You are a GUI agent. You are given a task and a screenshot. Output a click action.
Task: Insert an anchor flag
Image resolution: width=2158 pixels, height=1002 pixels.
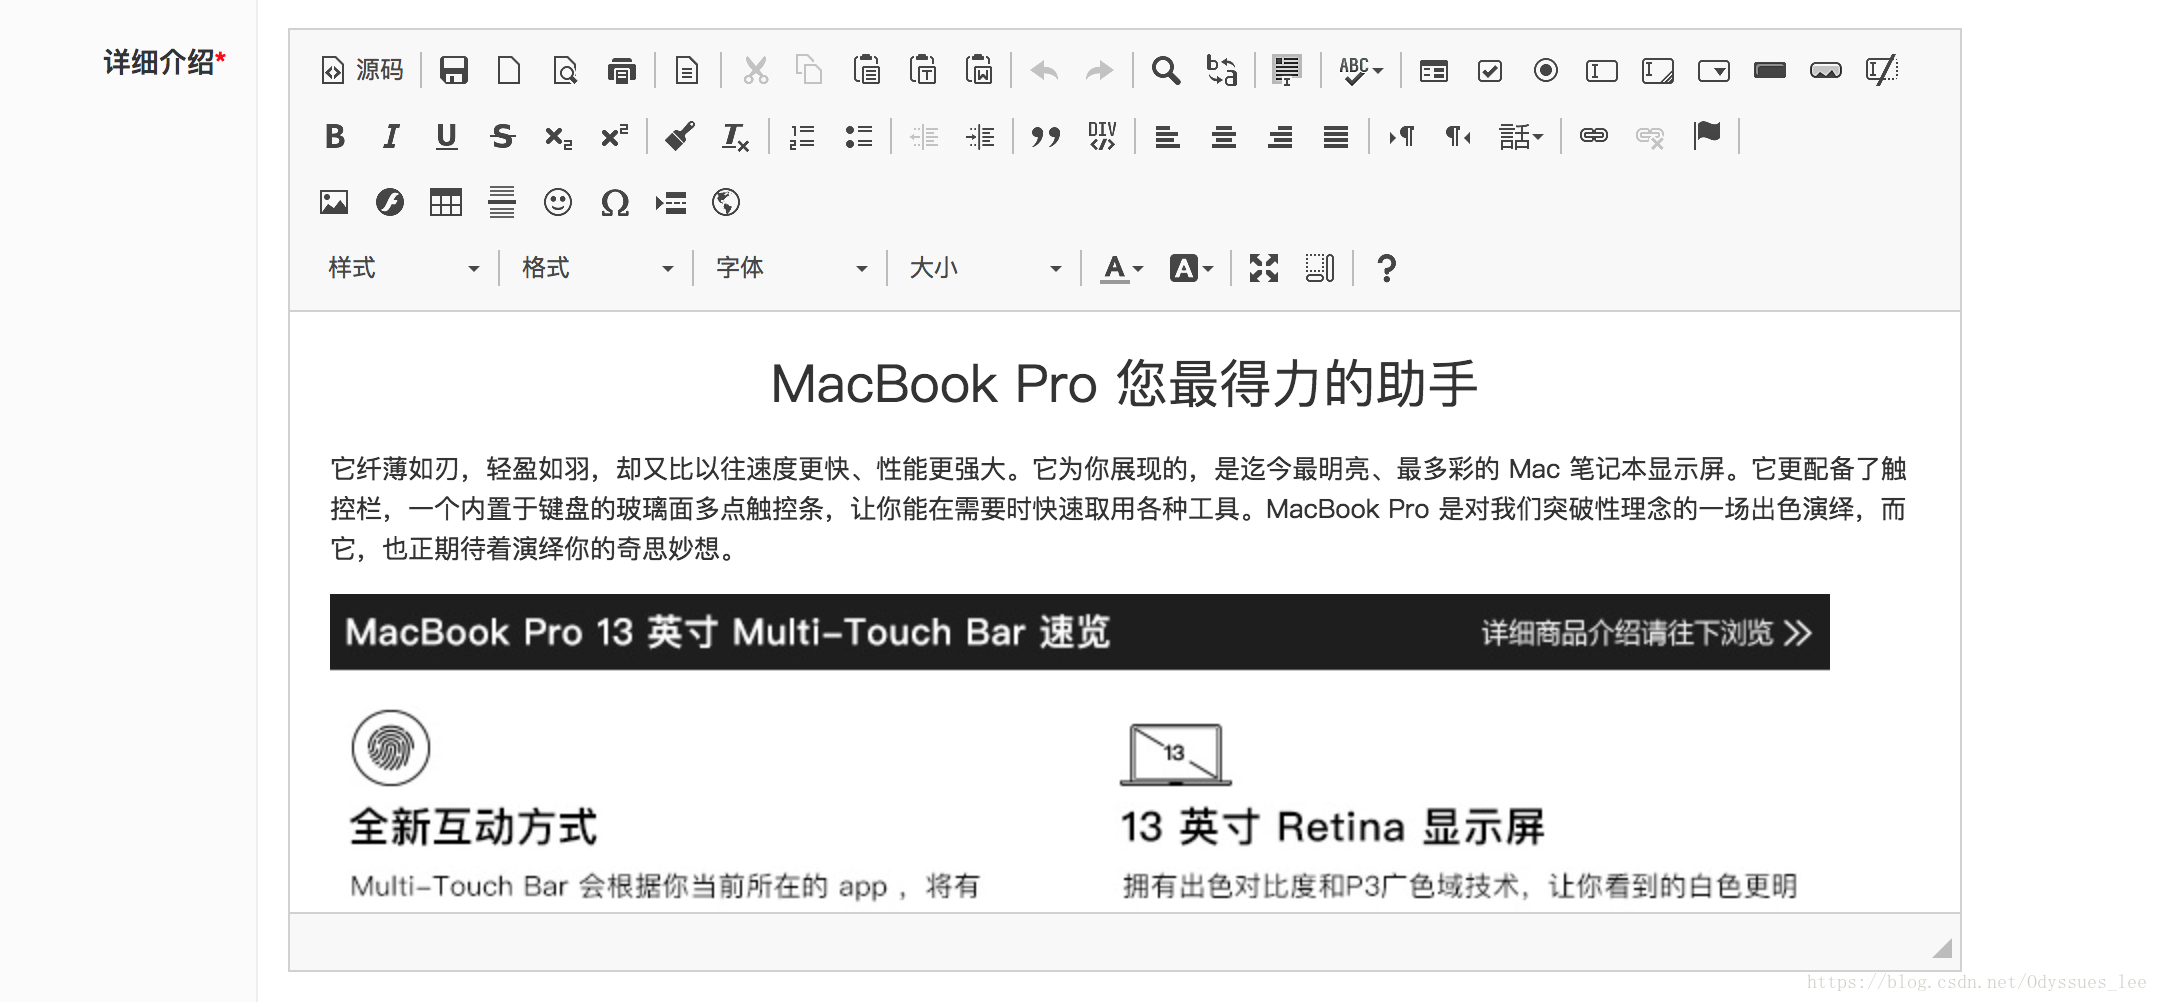pyautogui.click(x=1707, y=136)
